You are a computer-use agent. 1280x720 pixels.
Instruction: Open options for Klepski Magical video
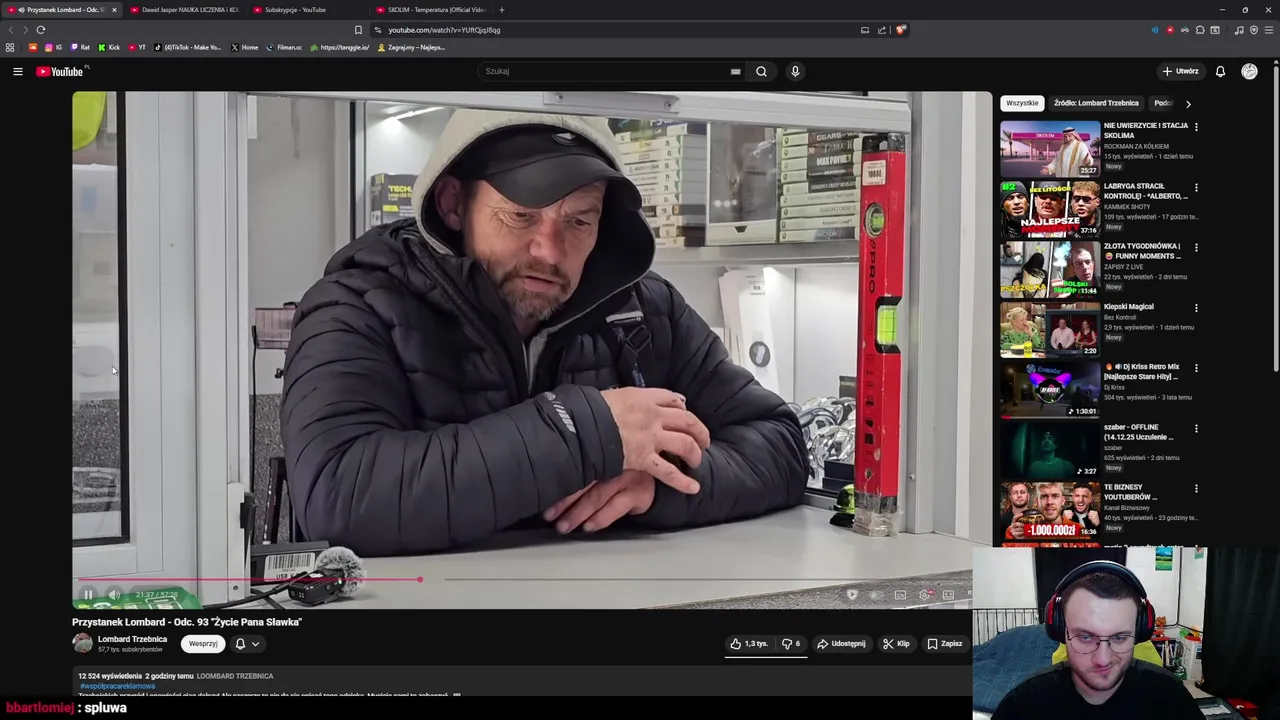coord(1196,308)
